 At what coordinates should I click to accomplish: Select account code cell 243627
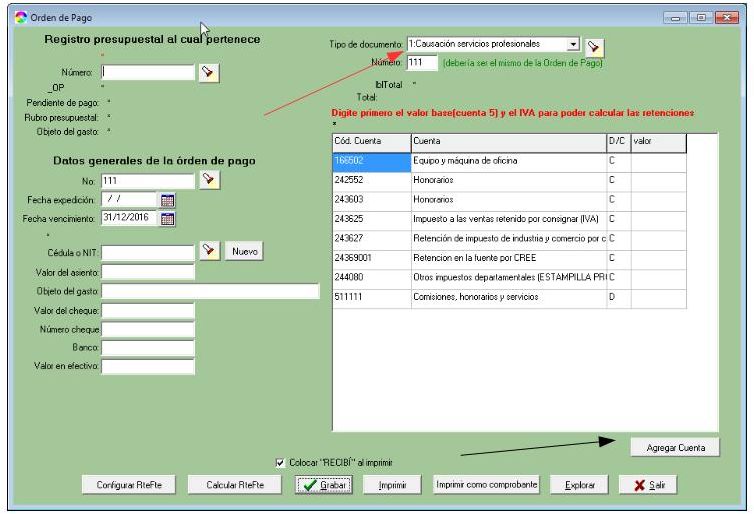click(x=372, y=240)
